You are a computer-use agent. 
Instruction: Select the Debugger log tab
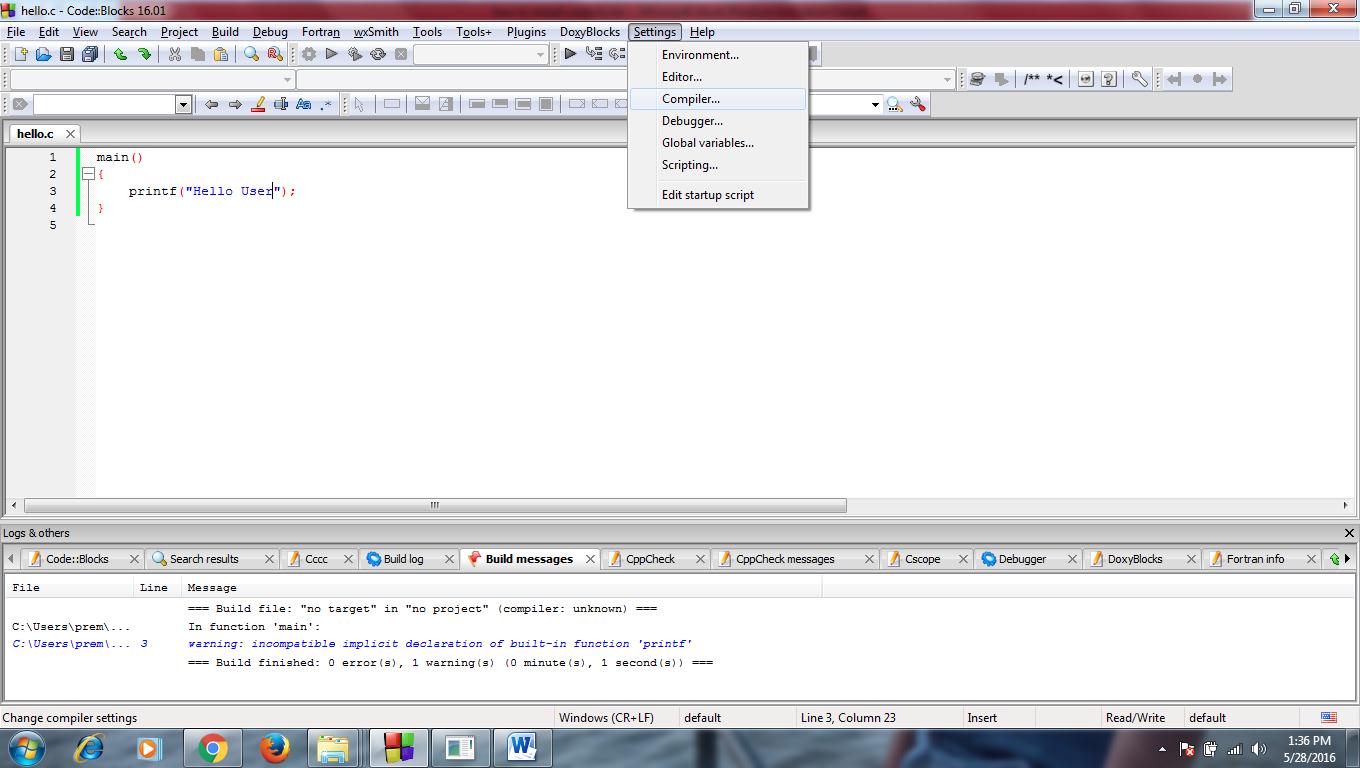tap(1022, 559)
